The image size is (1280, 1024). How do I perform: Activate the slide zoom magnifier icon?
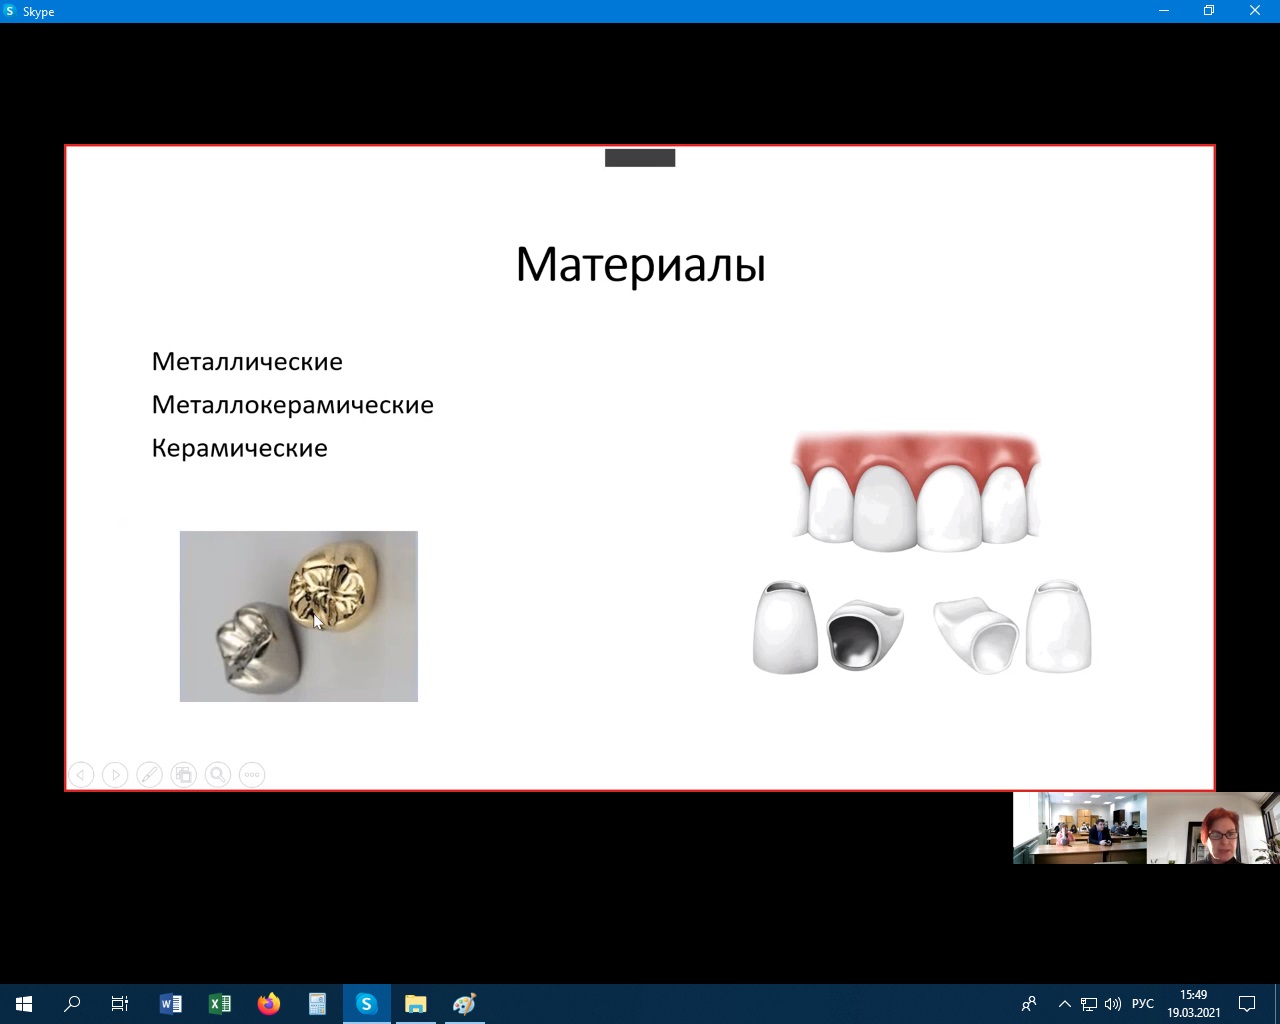pos(218,775)
